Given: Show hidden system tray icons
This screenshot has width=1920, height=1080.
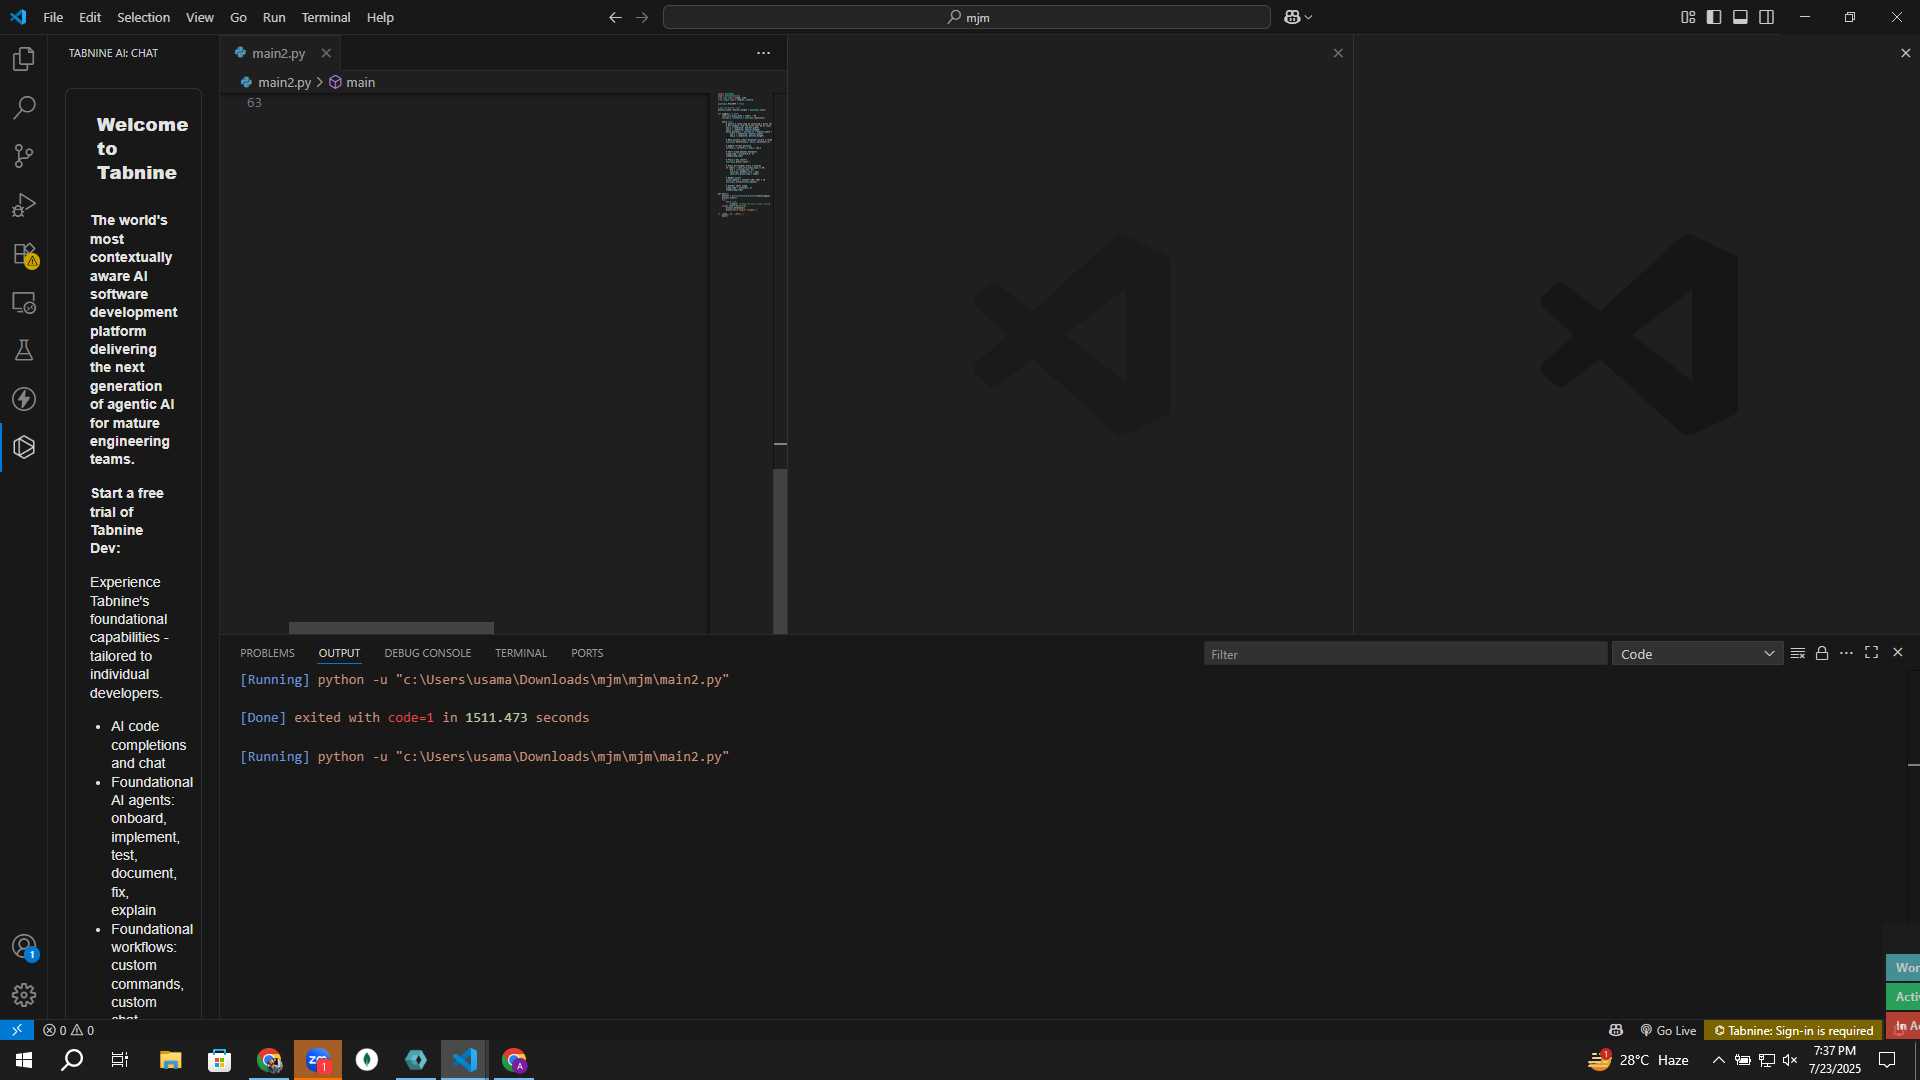Looking at the screenshot, I should pyautogui.click(x=1718, y=1060).
